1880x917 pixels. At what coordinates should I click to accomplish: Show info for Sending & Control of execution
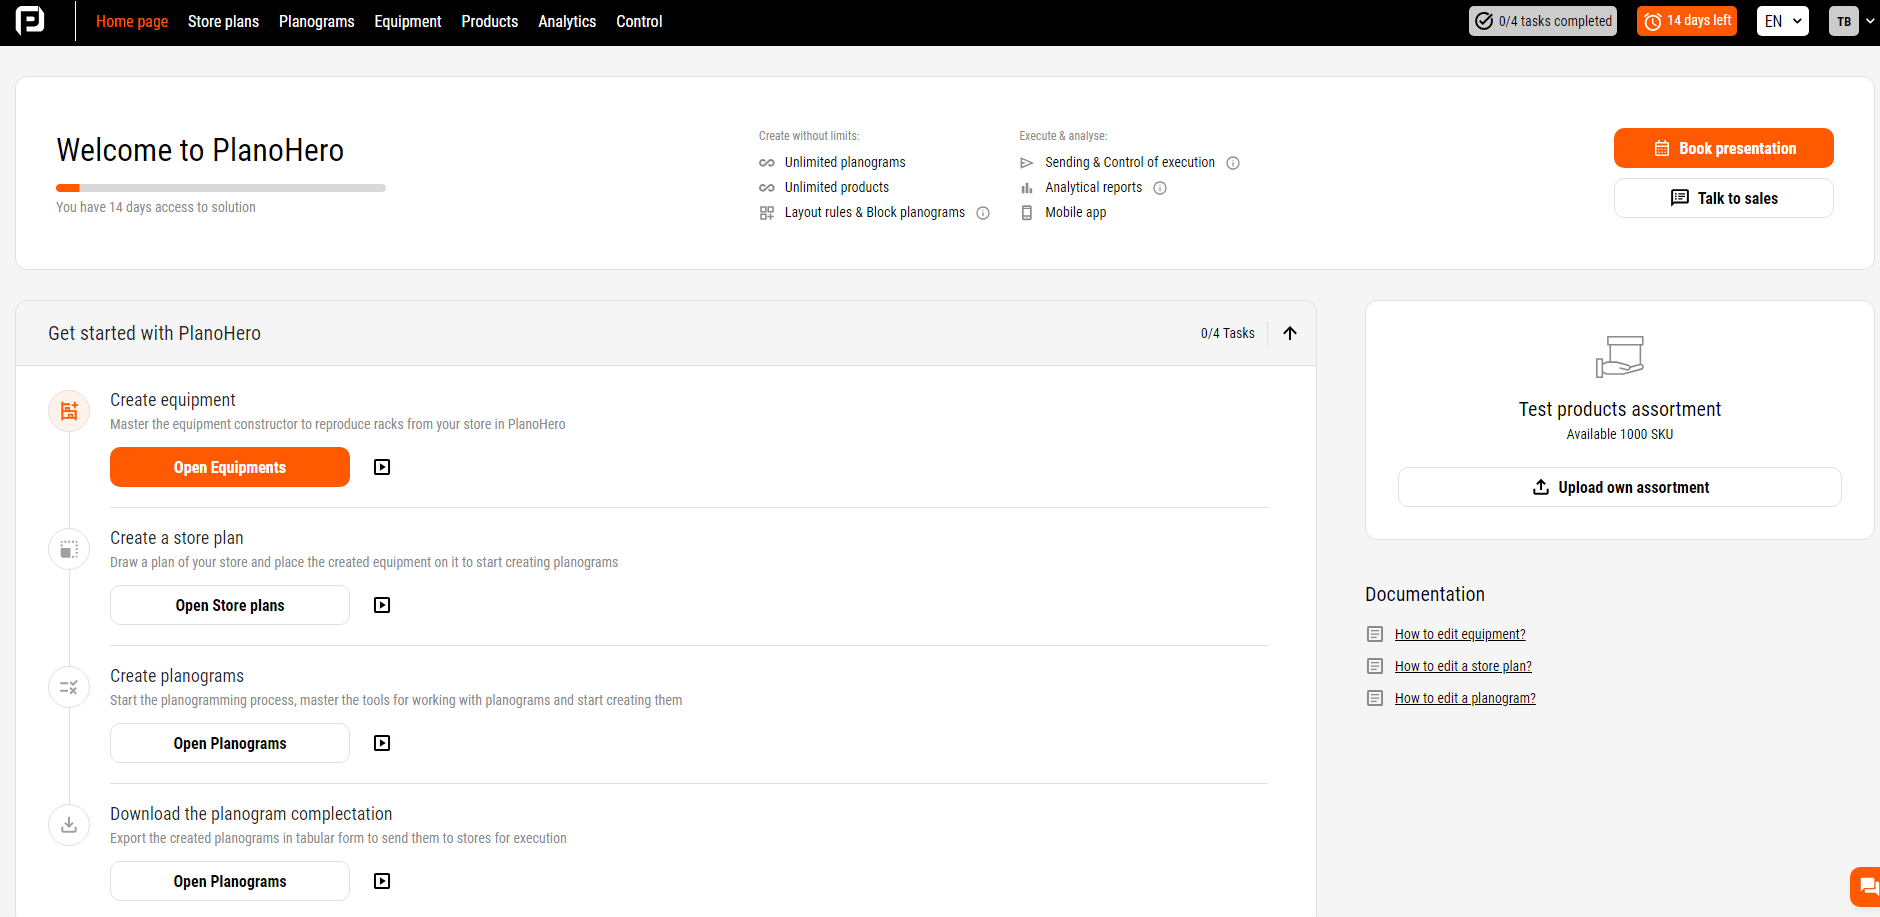click(1233, 163)
